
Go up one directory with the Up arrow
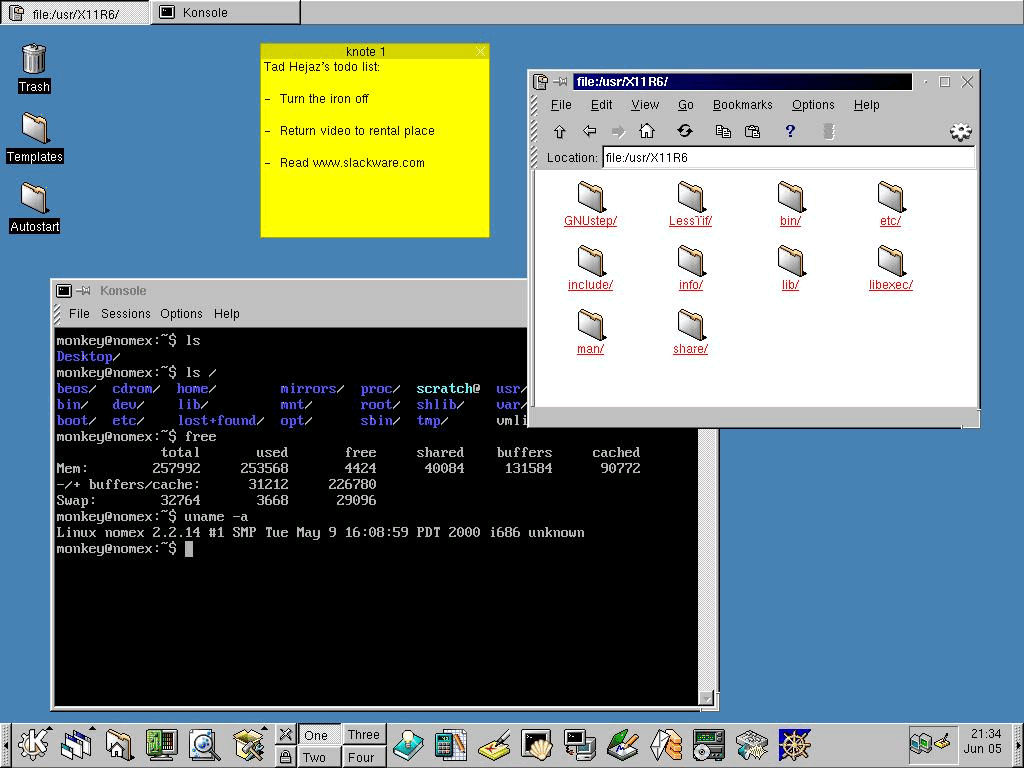(x=560, y=131)
